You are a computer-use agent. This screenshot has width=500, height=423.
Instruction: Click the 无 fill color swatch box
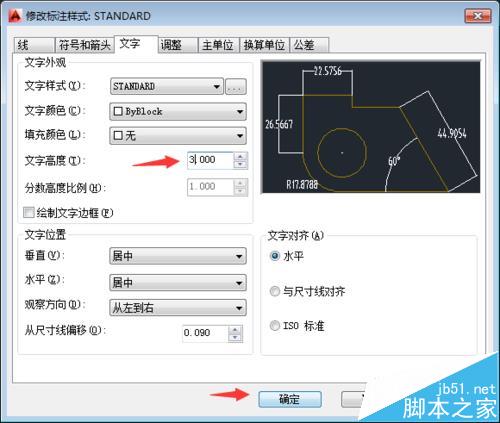point(118,136)
